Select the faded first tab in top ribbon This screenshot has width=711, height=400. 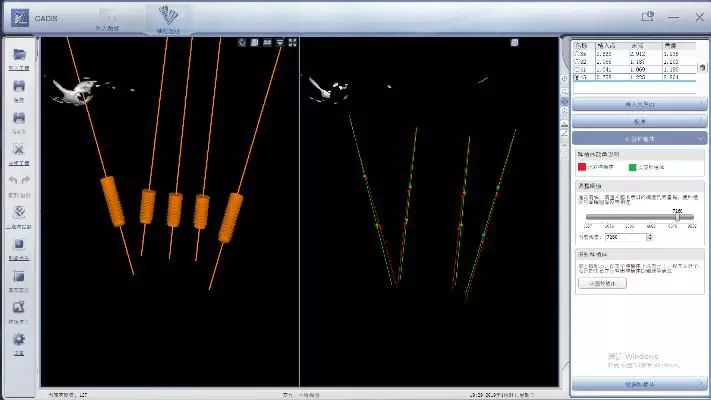(107, 18)
